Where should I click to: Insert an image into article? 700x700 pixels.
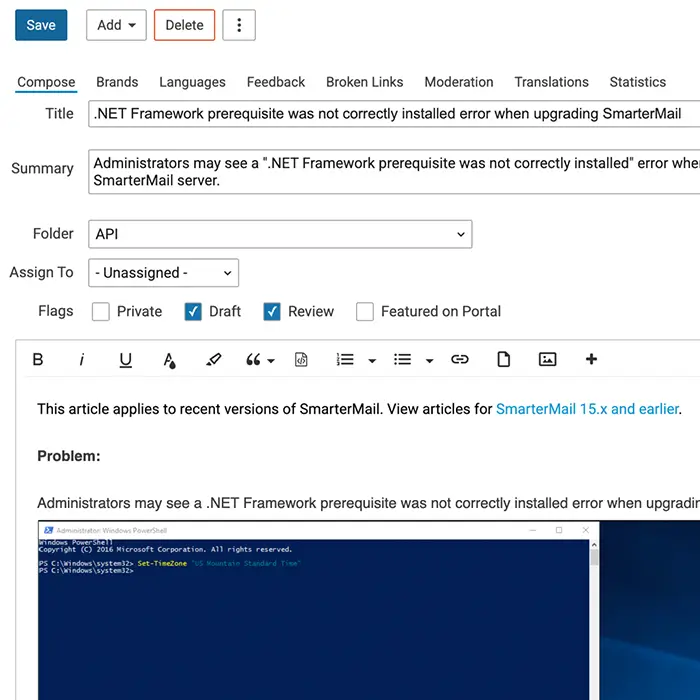tap(547, 359)
